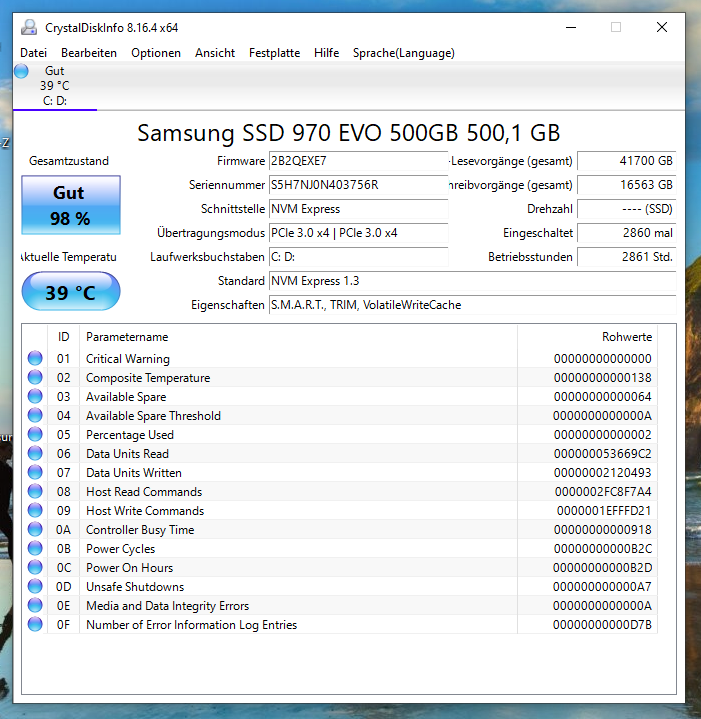Click the 39 °C temperature button
This screenshot has width=701, height=719.
(71, 292)
